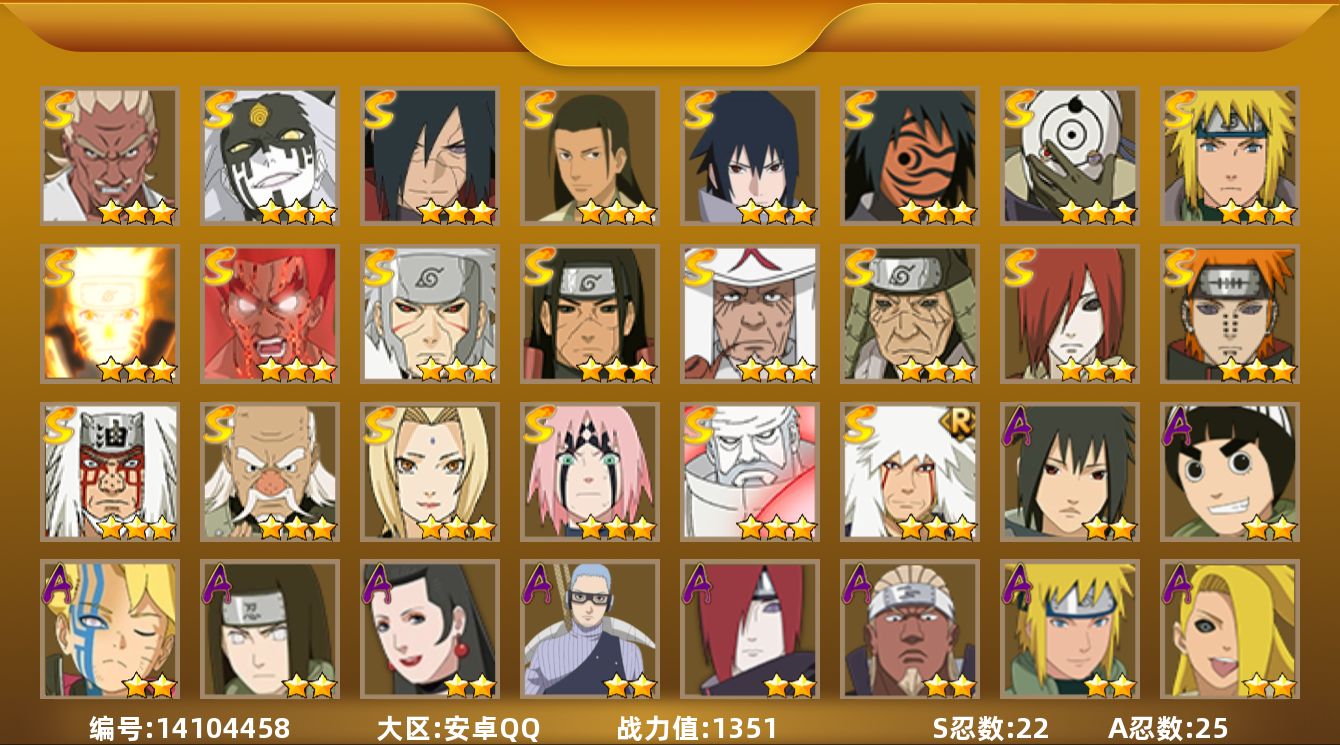Image resolution: width=1340 pixels, height=745 pixels.
Task: Select the glowing orange chakra mode Naruto card
Action: click(110, 314)
